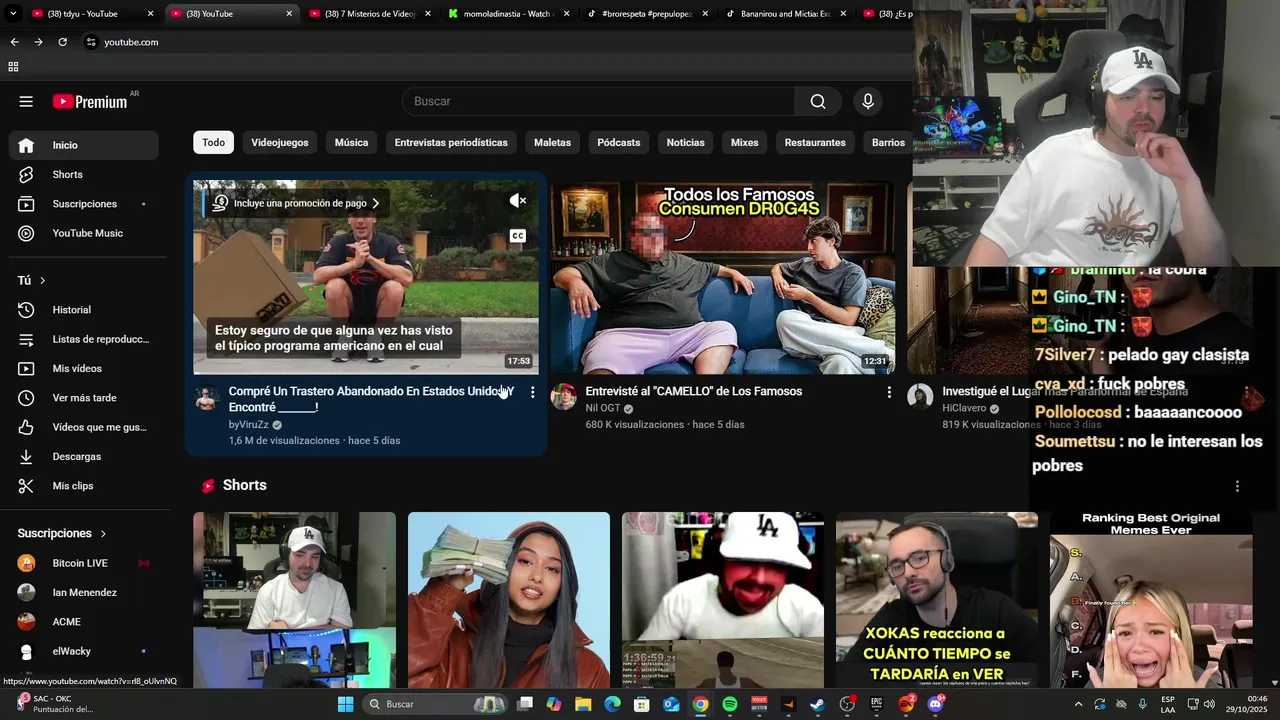
Task: Toggle closed captions on video preview
Action: point(518,236)
